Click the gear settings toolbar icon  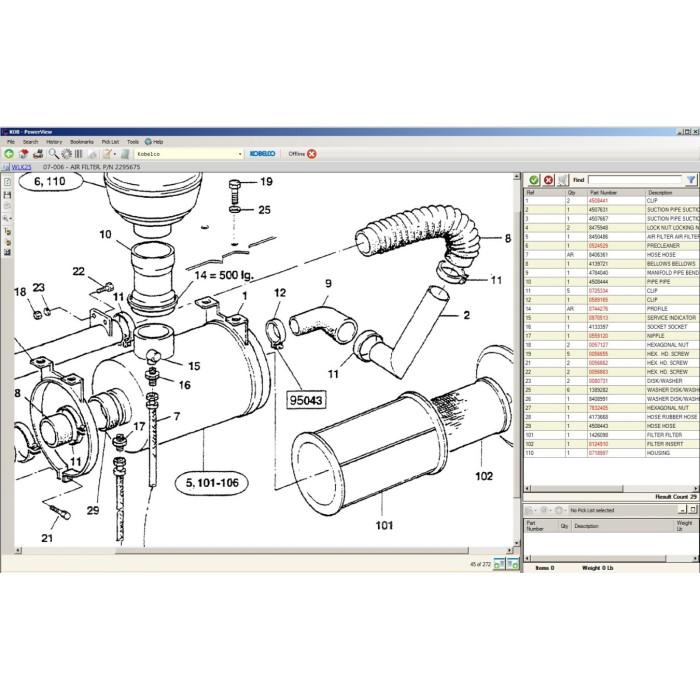click(x=67, y=154)
